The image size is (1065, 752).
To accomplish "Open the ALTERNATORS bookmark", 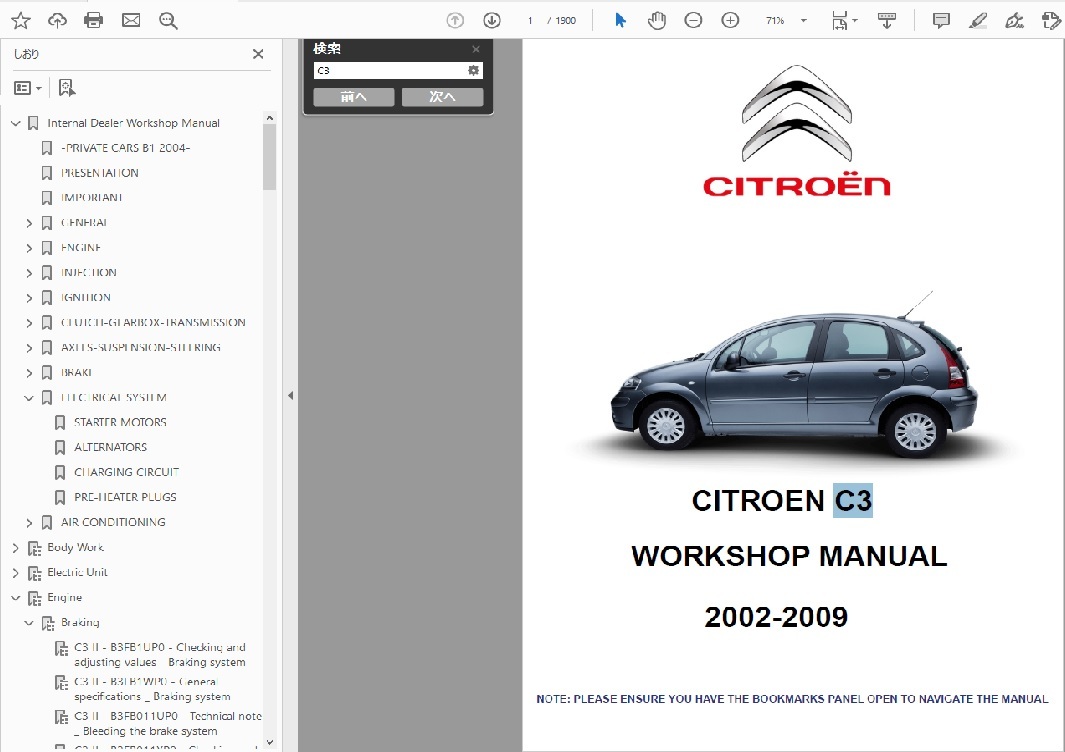I will tap(111, 447).
